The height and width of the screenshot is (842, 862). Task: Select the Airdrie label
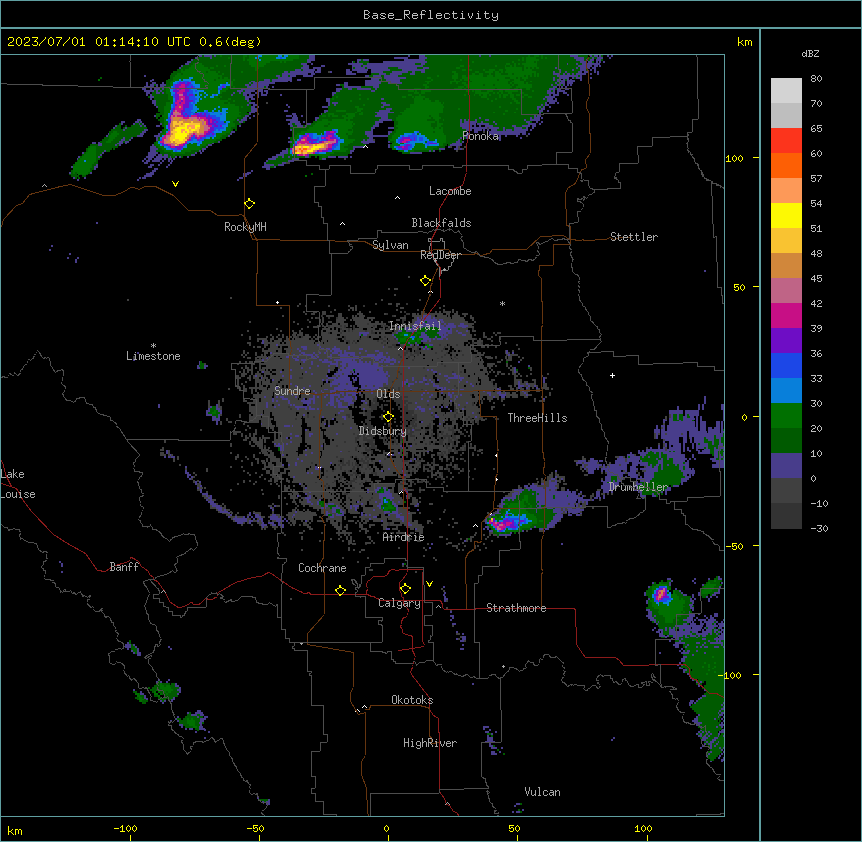(404, 537)
